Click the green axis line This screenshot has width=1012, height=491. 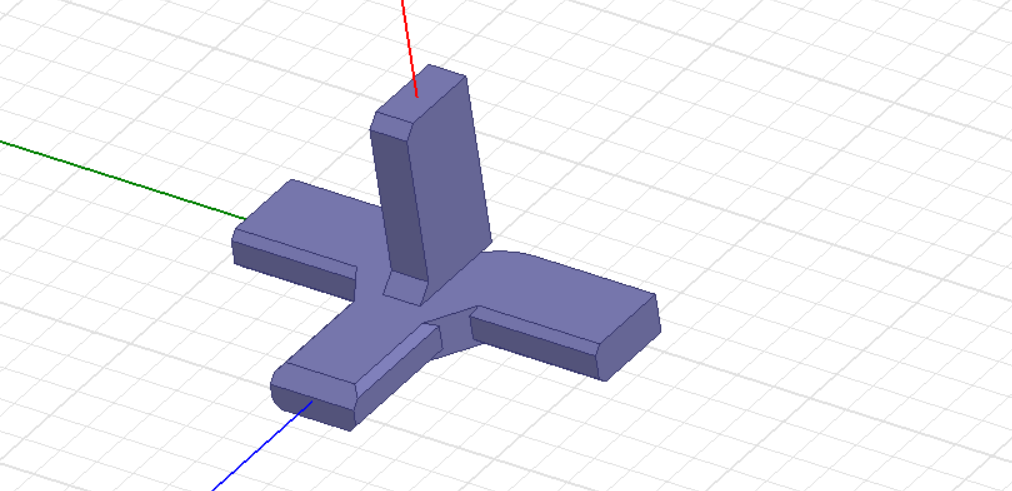pyautogui.click(x=123, y=180)
